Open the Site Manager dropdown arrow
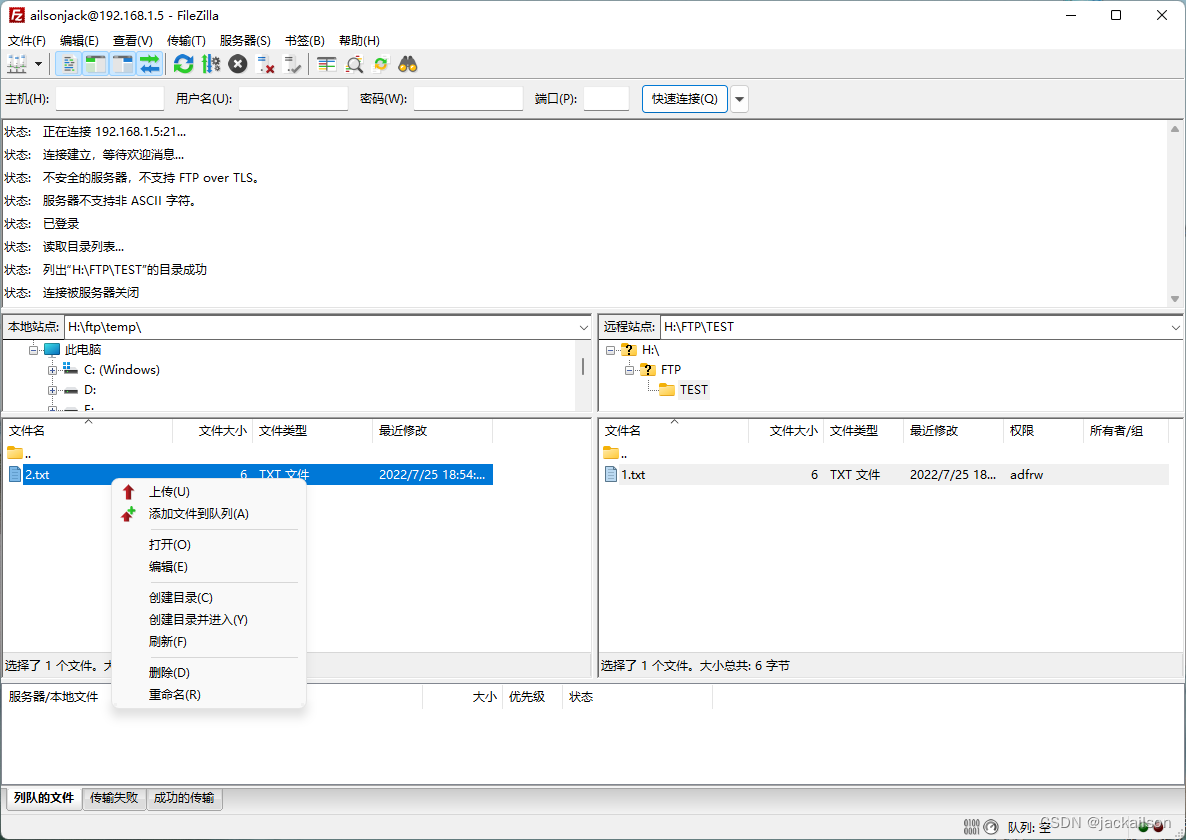The image size is (1186, 840). 39,64
